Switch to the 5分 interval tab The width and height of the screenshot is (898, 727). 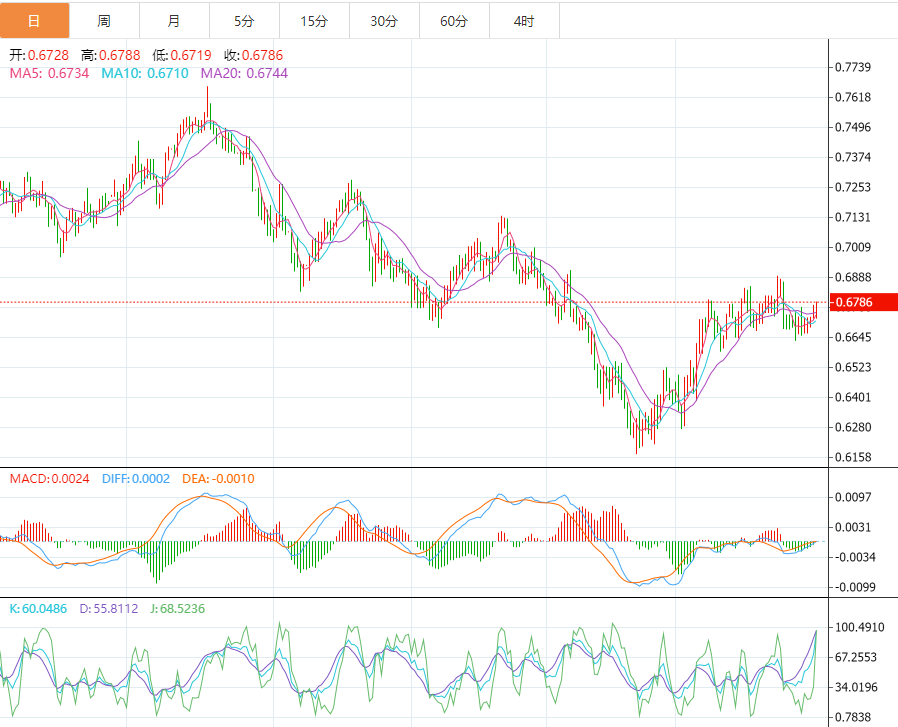[245, 21]
